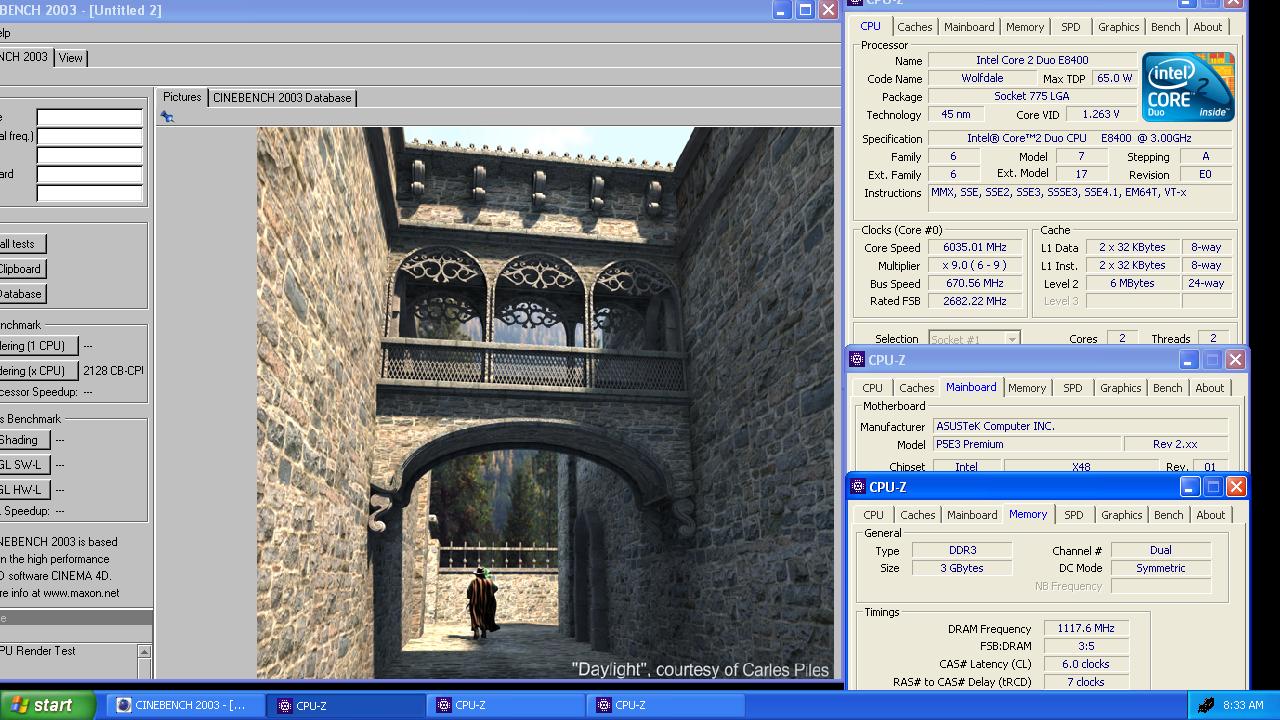Image resolution: width=1280 pixels, height=720 pixels.
Task: Open Memory tab in Mainboard CPU-Z window
Action: click(x=1027, y=388)
